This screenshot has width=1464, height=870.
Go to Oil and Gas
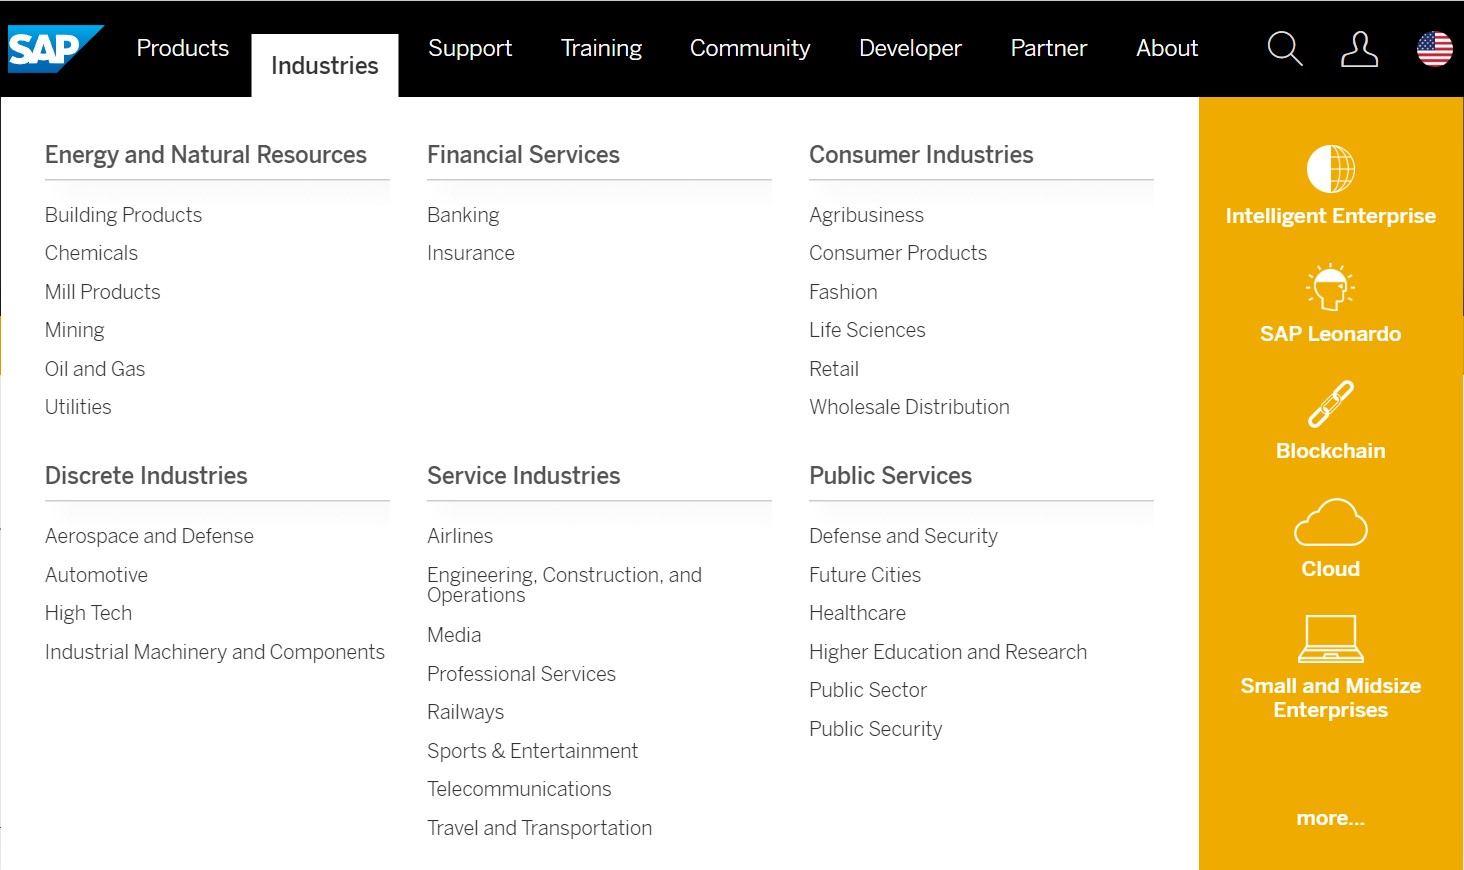[x=95, y=369]
